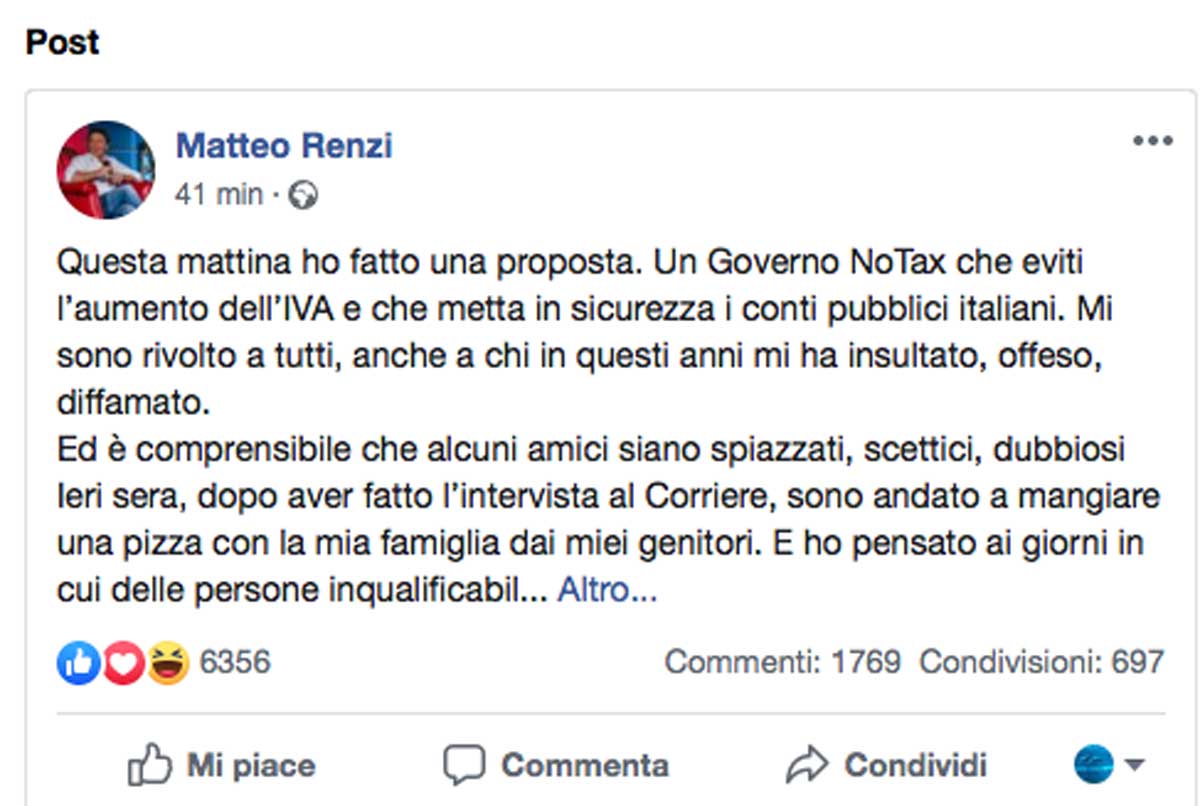Viewport: 1200px width, 806px height.
Task: Show the Commenti: 1769 comments
Action: tap(782, 662)
